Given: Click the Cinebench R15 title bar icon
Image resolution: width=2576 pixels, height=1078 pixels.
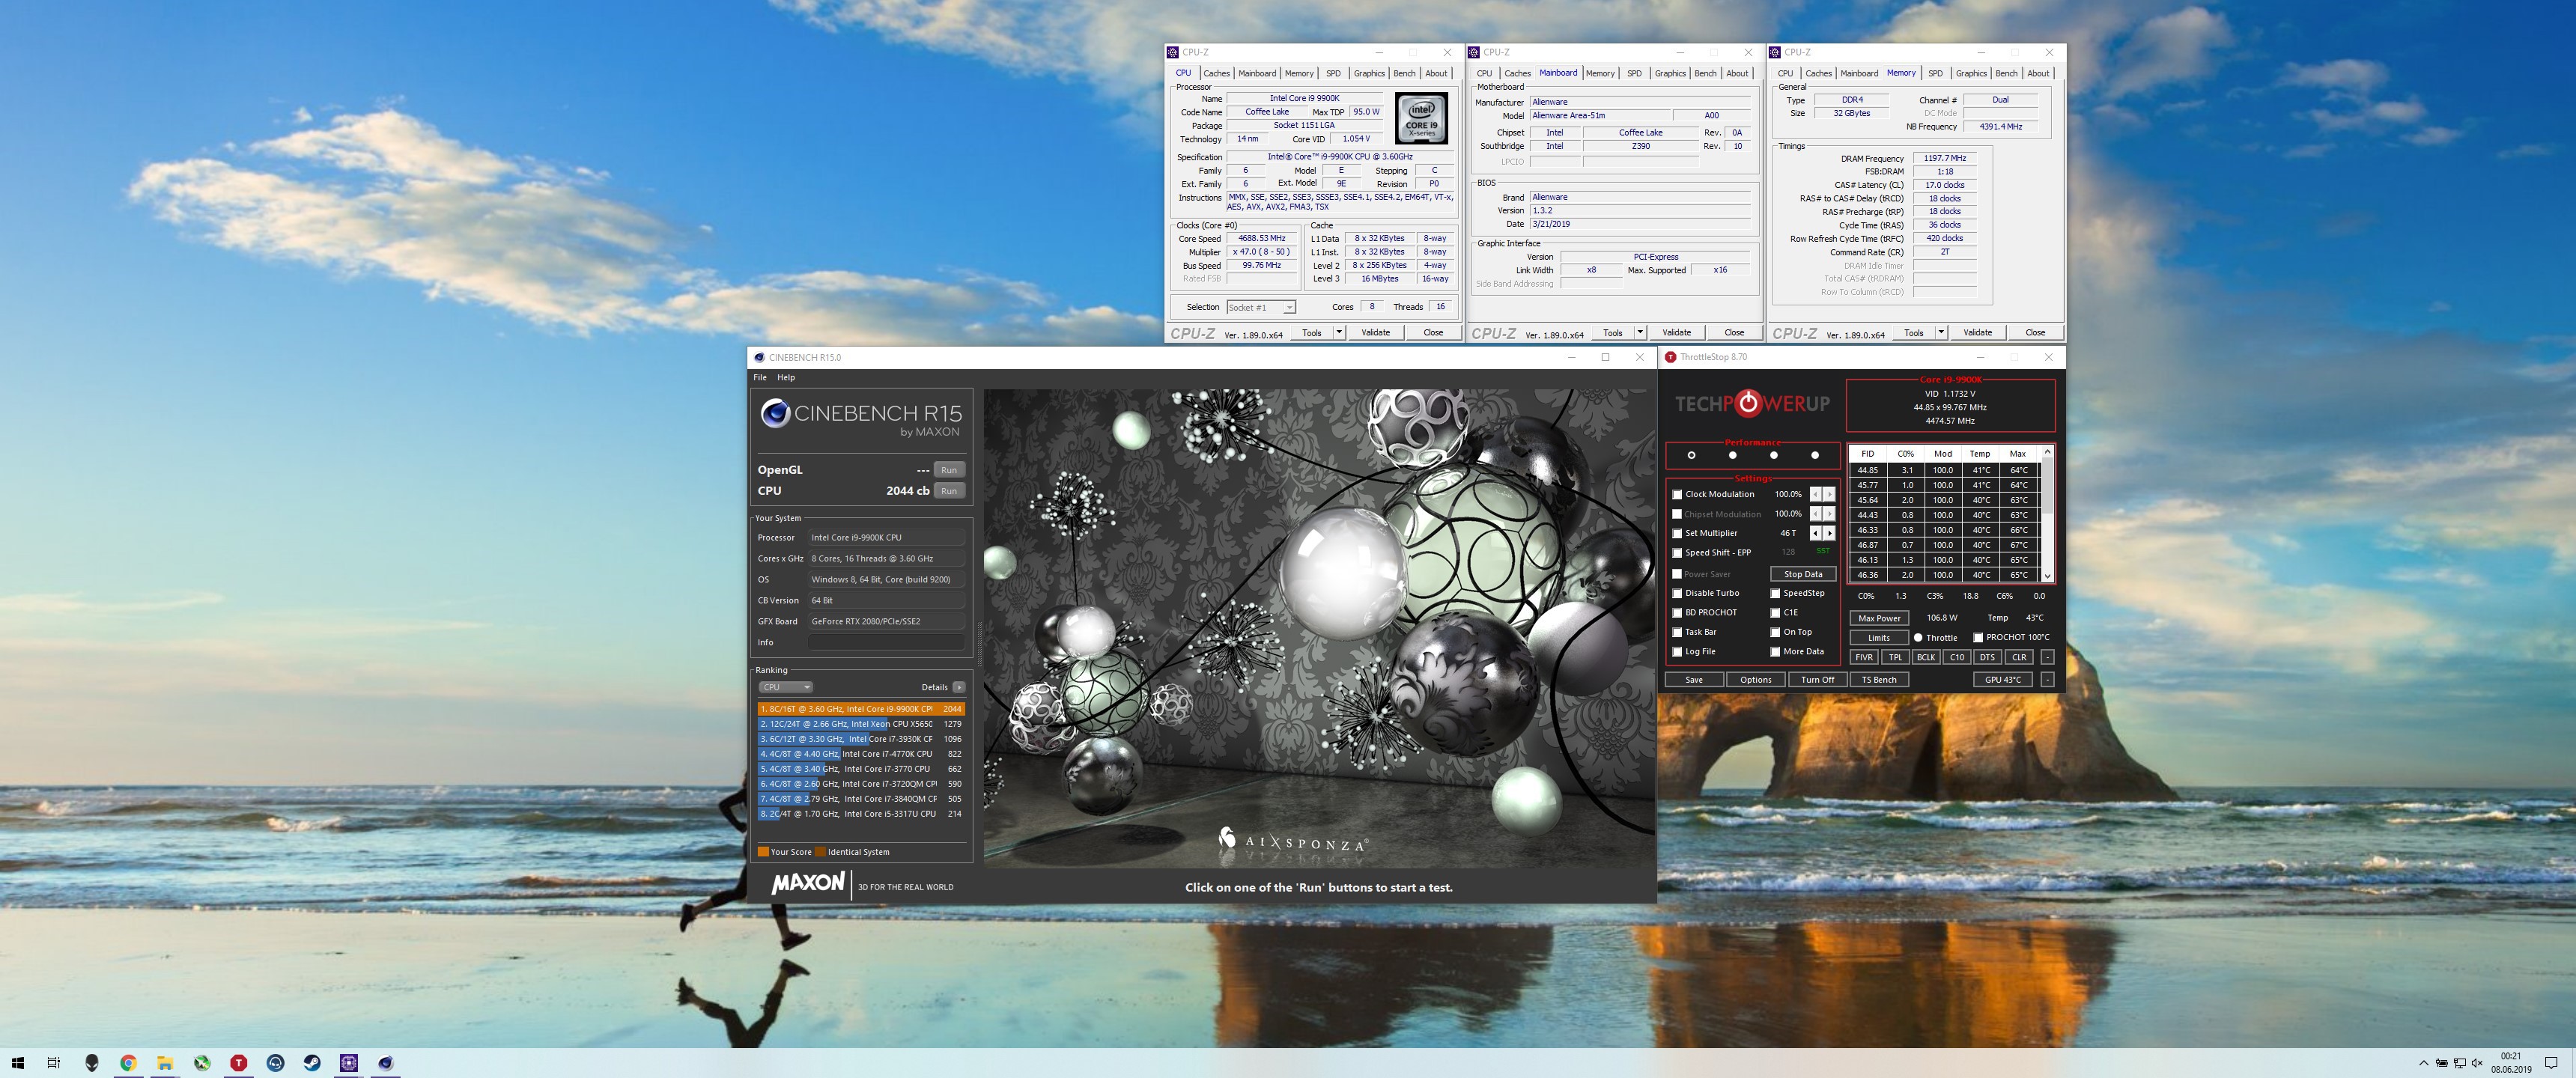Looking at the screenshot, I should [760, 357].
